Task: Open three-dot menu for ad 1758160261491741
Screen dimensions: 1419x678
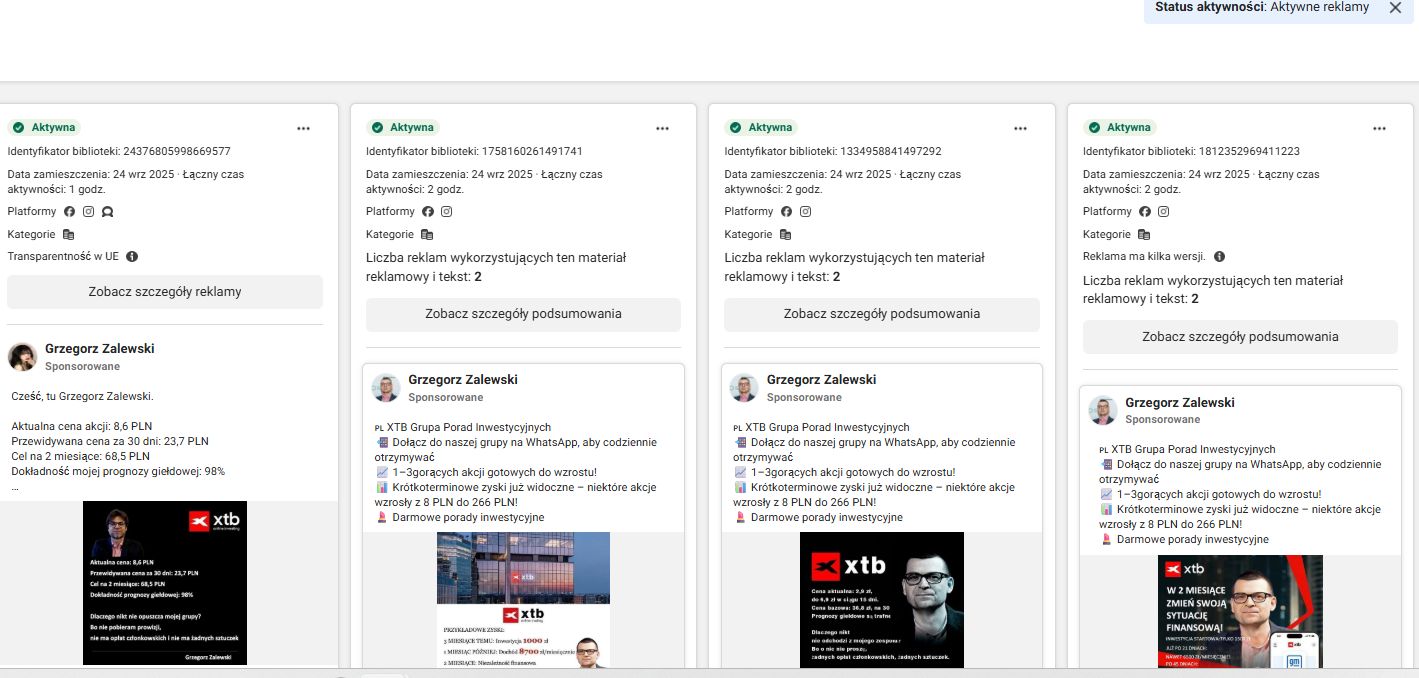Action: tap(662, 128)
